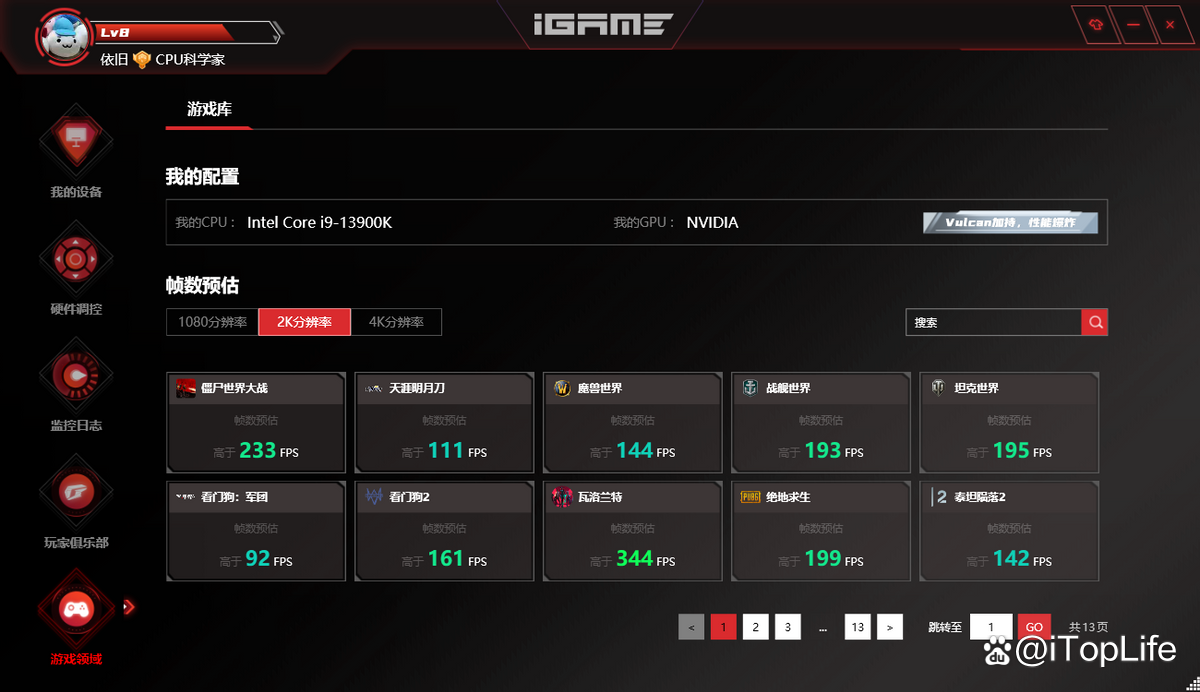The width and height of the screenshot is (1200, 692).
Task: Select the 游戏领域 gamepad icon
Action: (x=76, y=609)
